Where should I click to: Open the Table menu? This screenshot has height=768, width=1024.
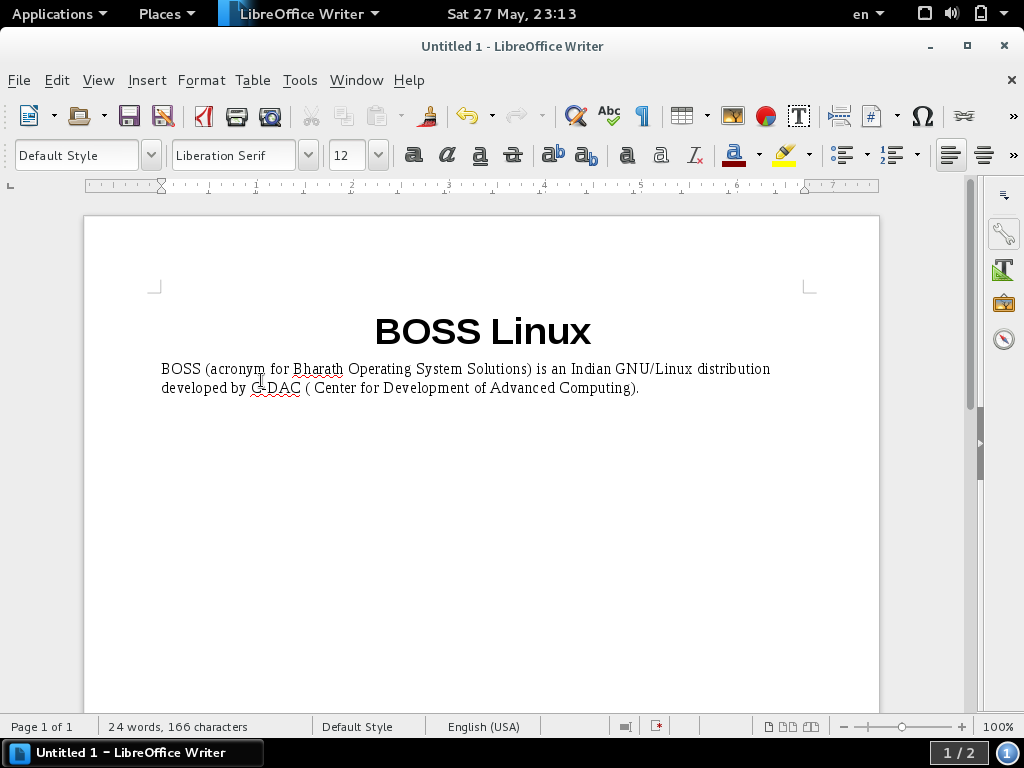click(253, 80)
